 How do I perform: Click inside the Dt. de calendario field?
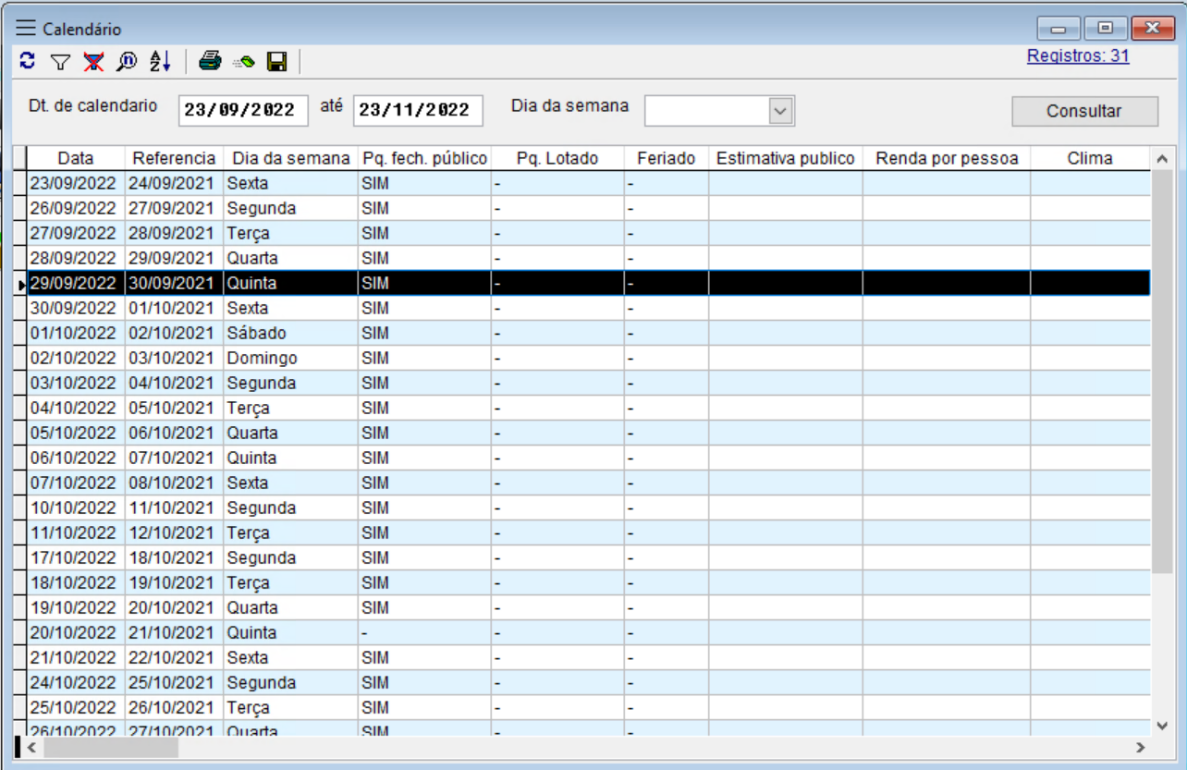coord(242,110)
